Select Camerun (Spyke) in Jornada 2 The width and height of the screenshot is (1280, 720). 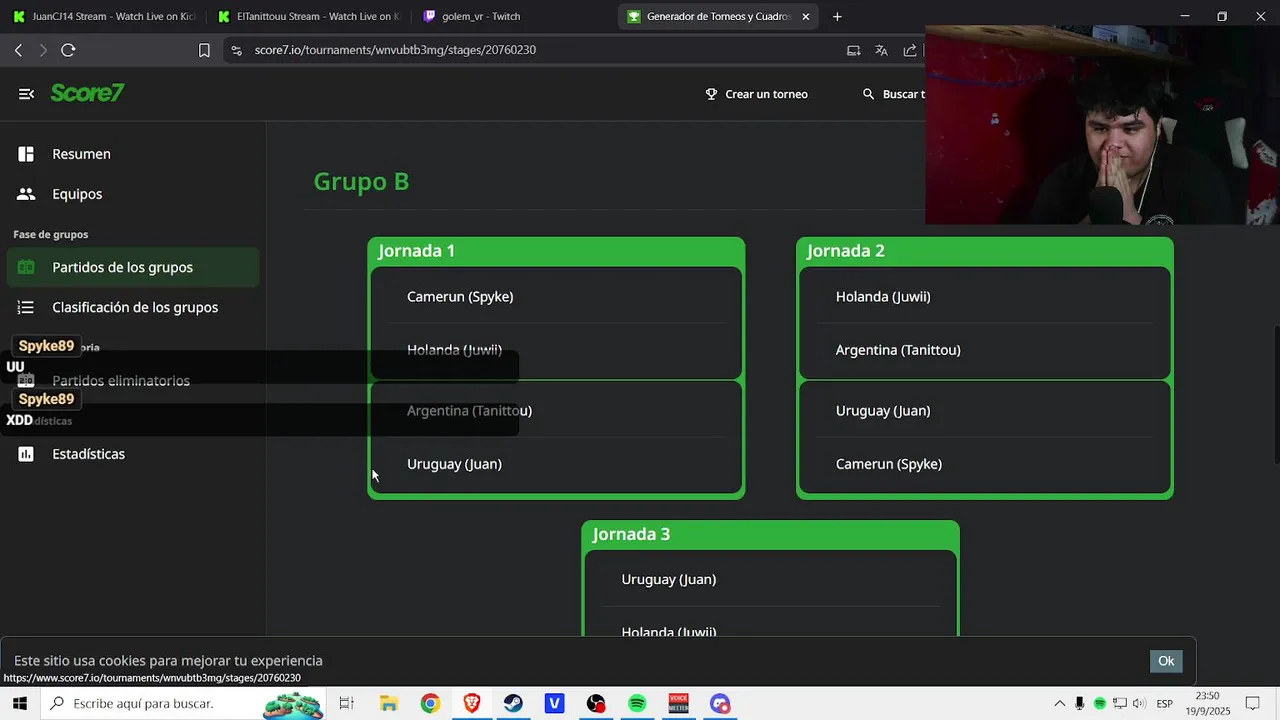[888, 464]
